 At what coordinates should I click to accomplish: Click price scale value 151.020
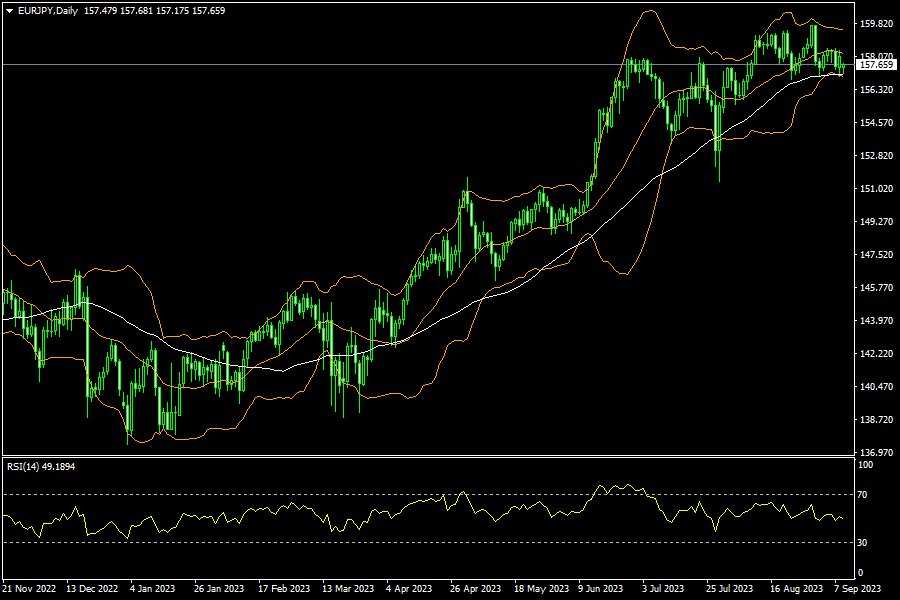pos(876,188)
